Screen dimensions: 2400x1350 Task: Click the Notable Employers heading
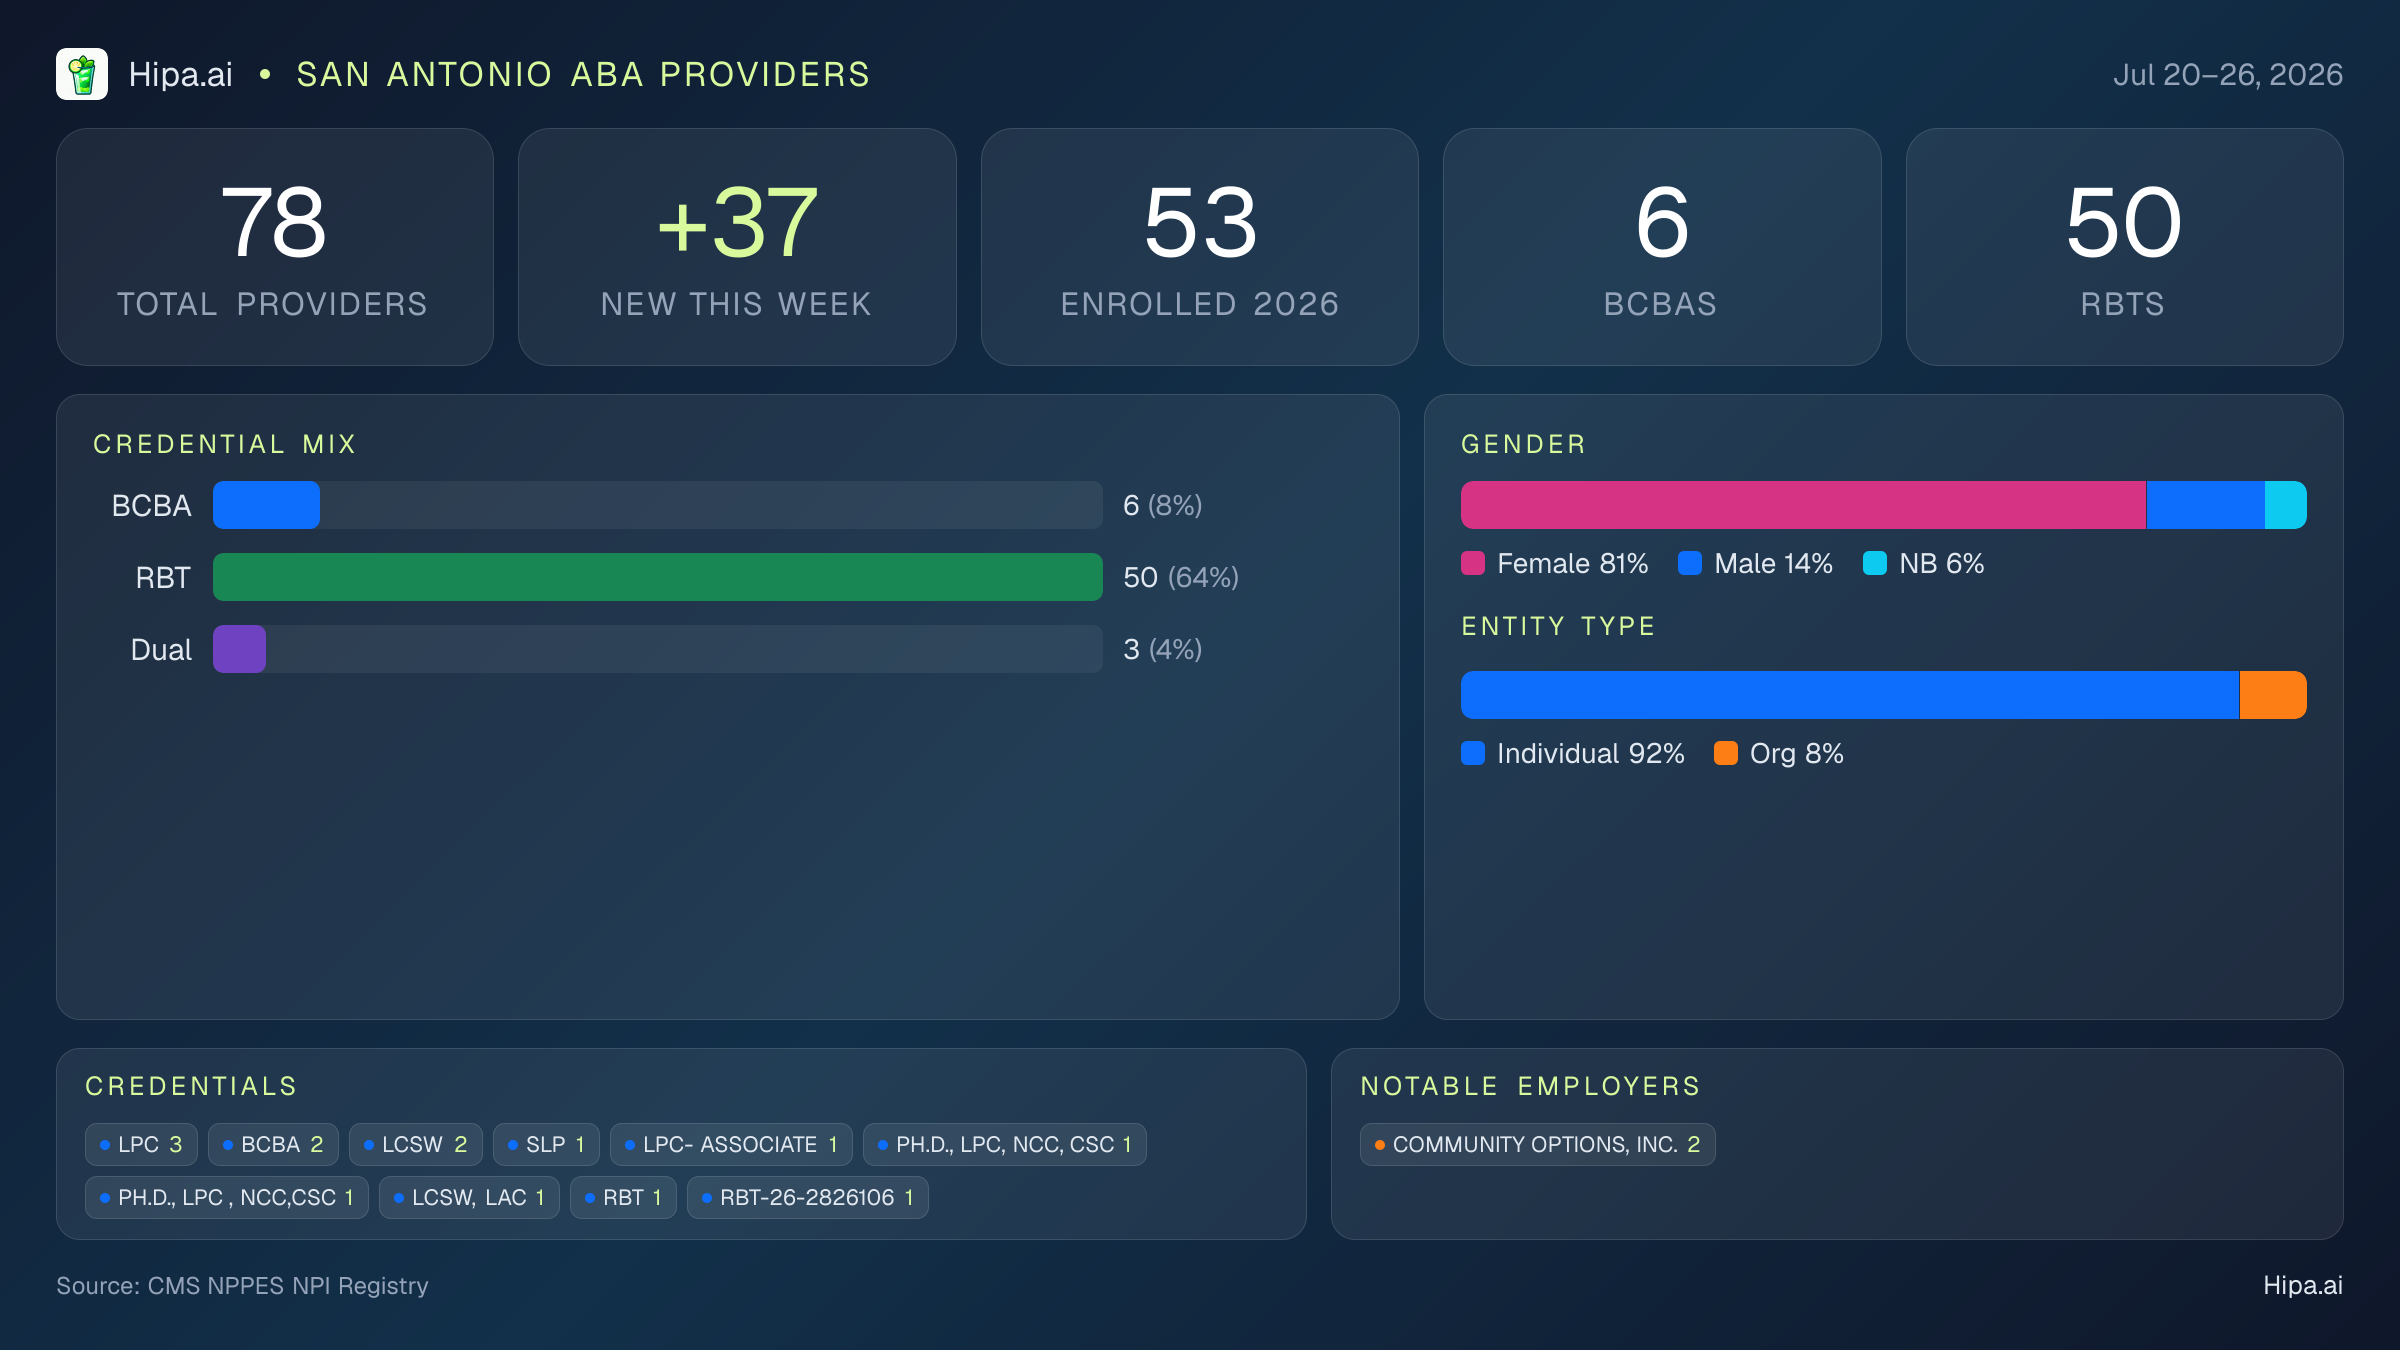coord(1530,1086)
